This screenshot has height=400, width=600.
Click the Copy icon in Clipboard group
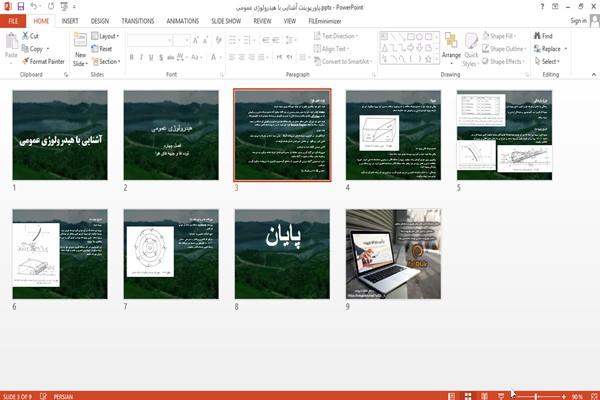click(x=25, y=49)
